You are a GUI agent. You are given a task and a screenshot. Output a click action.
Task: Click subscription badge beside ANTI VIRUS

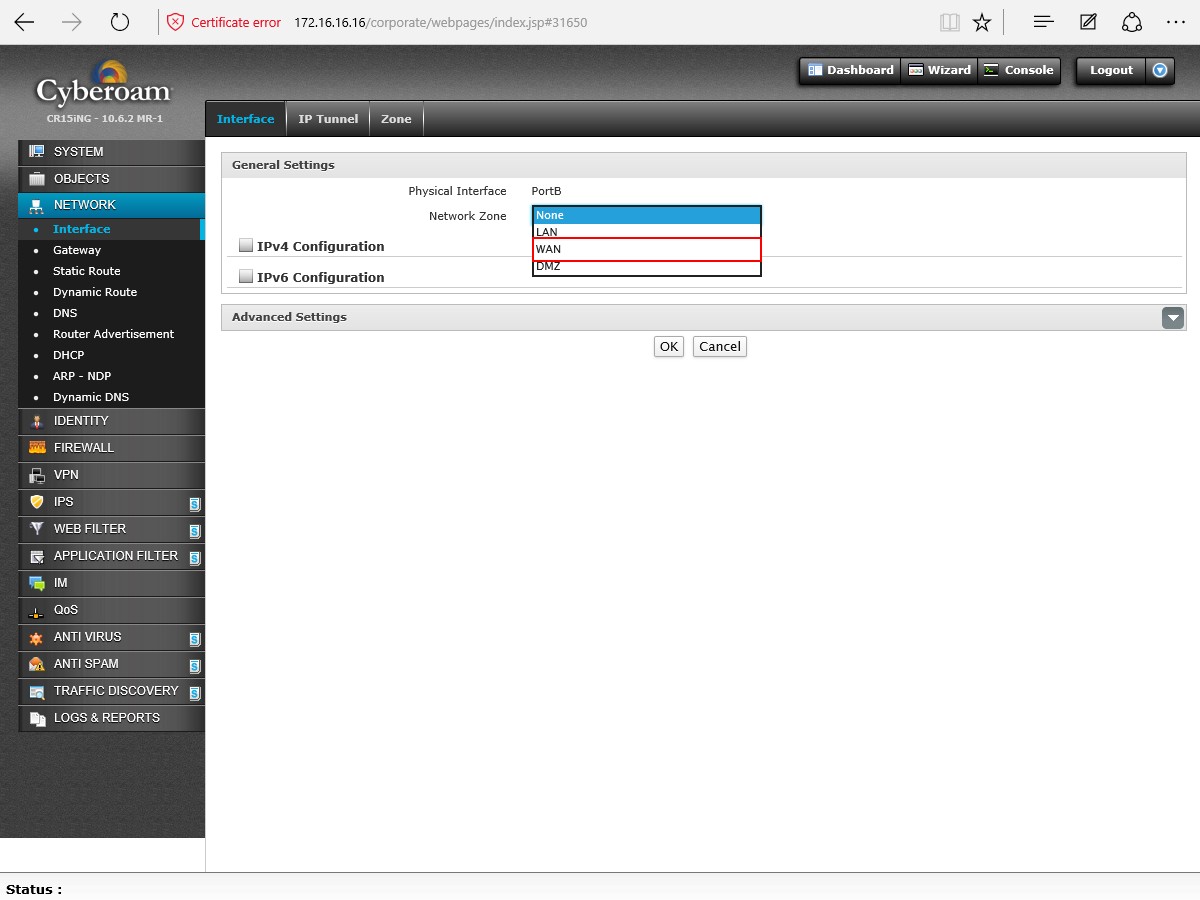(195, 639)
